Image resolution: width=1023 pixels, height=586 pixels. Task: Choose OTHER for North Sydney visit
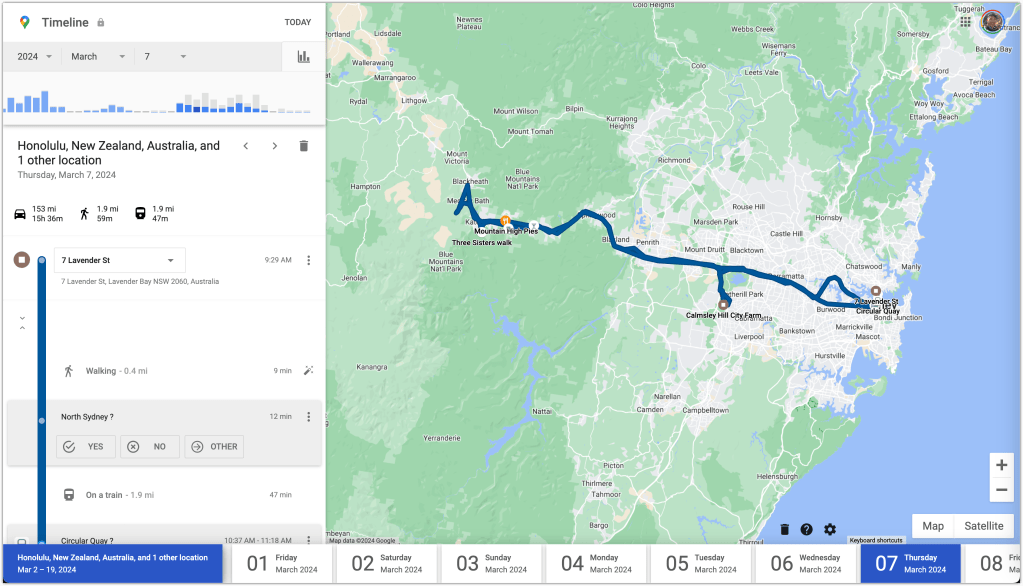(x=214, y=447)
